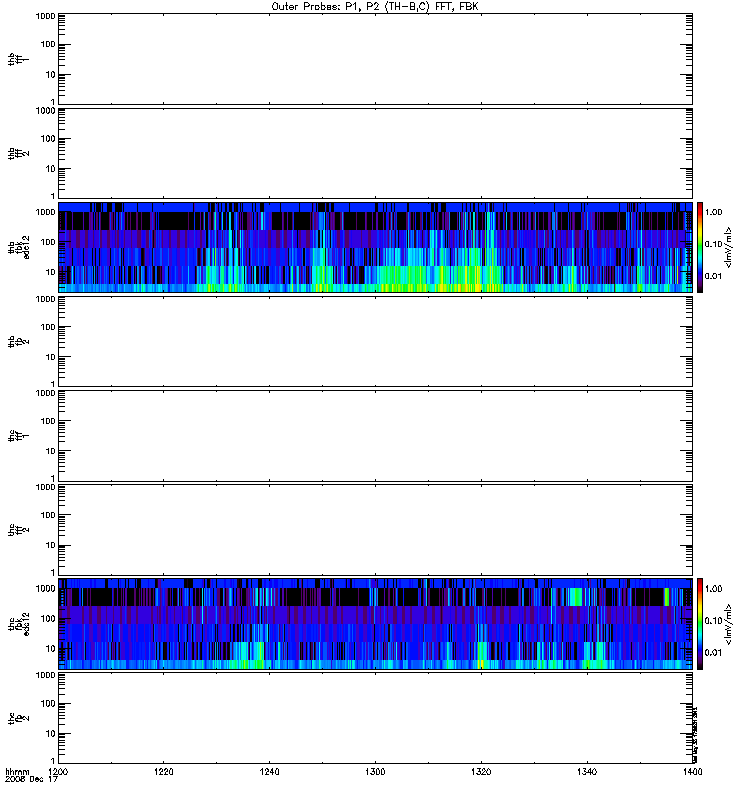
Task: Click the 'thc fff 1' panel label
Action: 18,436
